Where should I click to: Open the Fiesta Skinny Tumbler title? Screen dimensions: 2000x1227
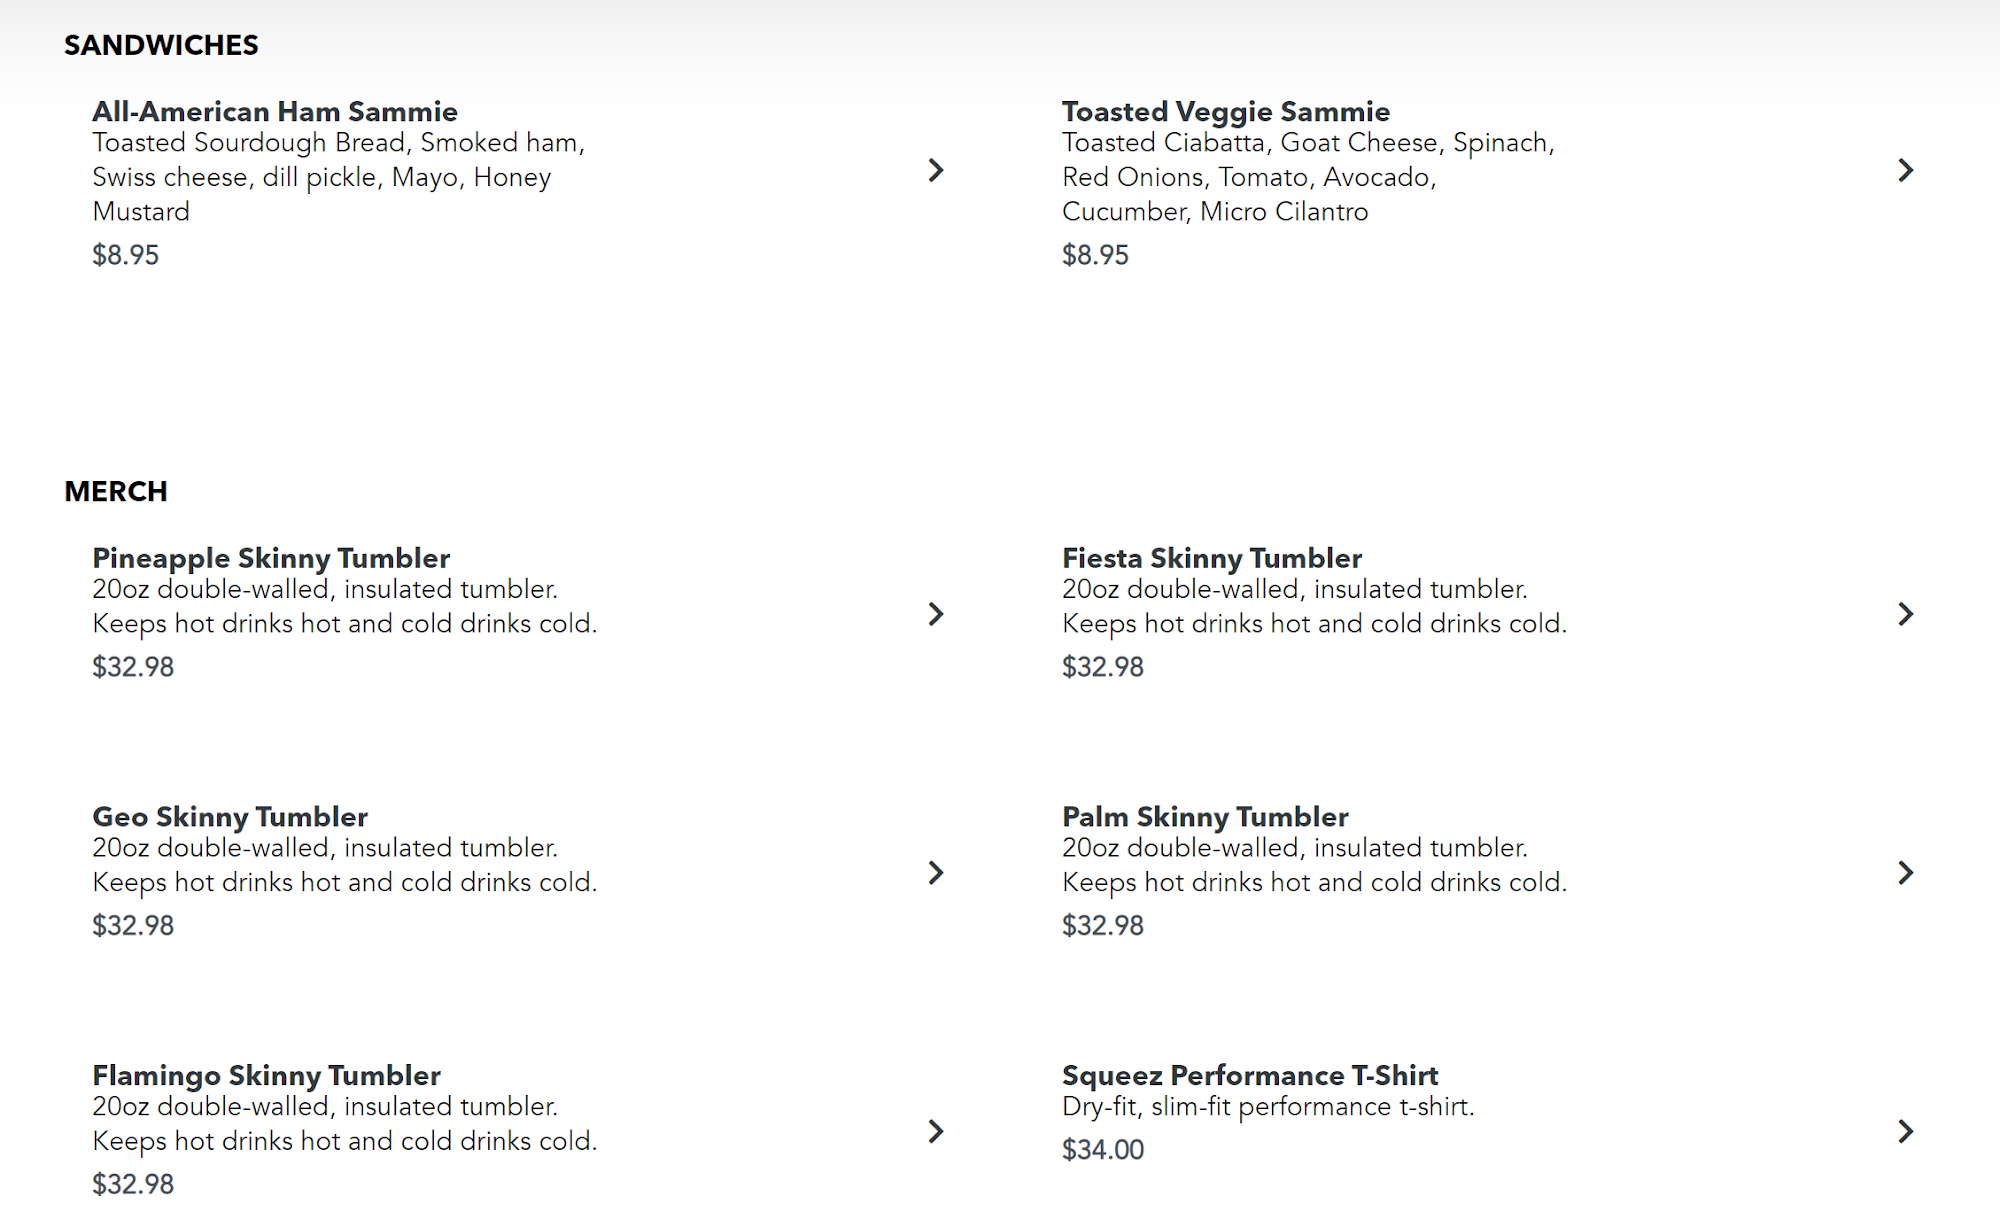point(1212,558)
